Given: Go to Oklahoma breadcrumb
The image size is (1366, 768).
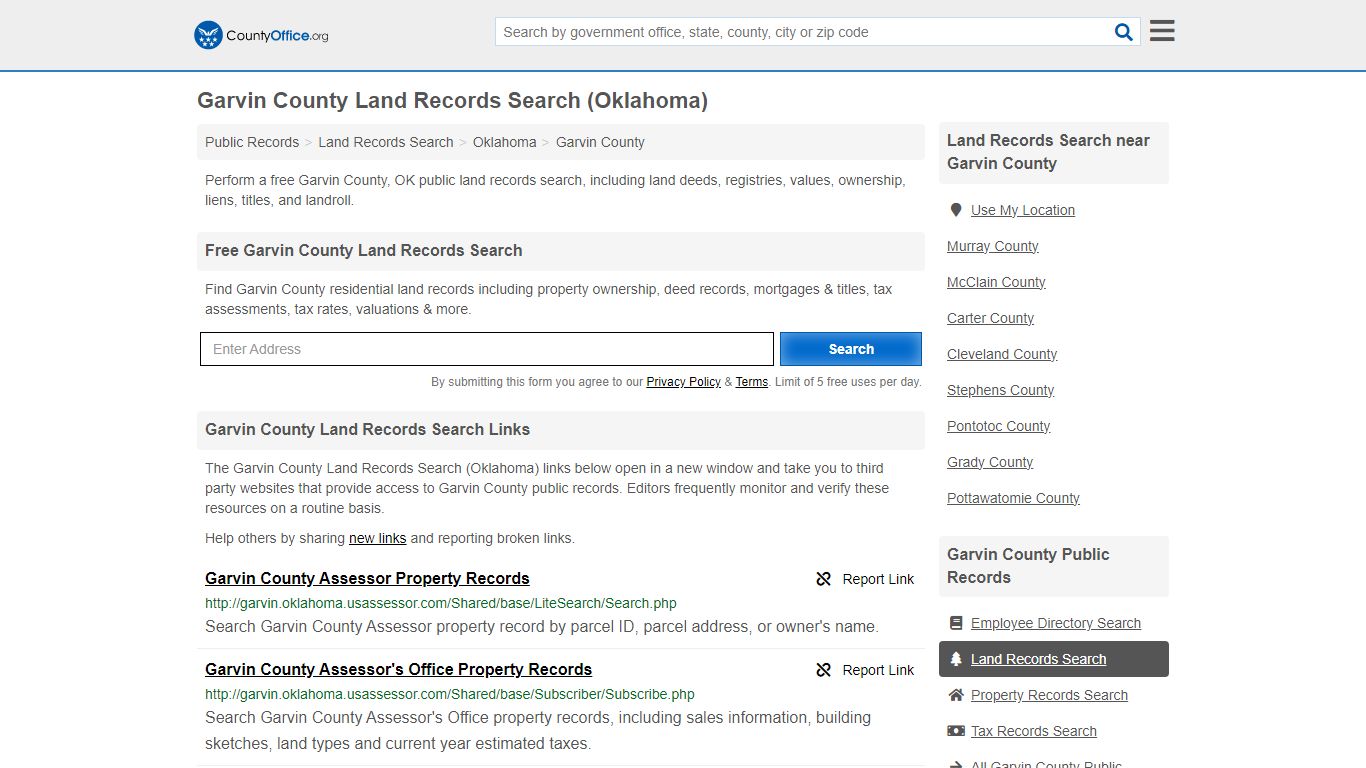Looking at the screenshot, I should click(505, 142).
